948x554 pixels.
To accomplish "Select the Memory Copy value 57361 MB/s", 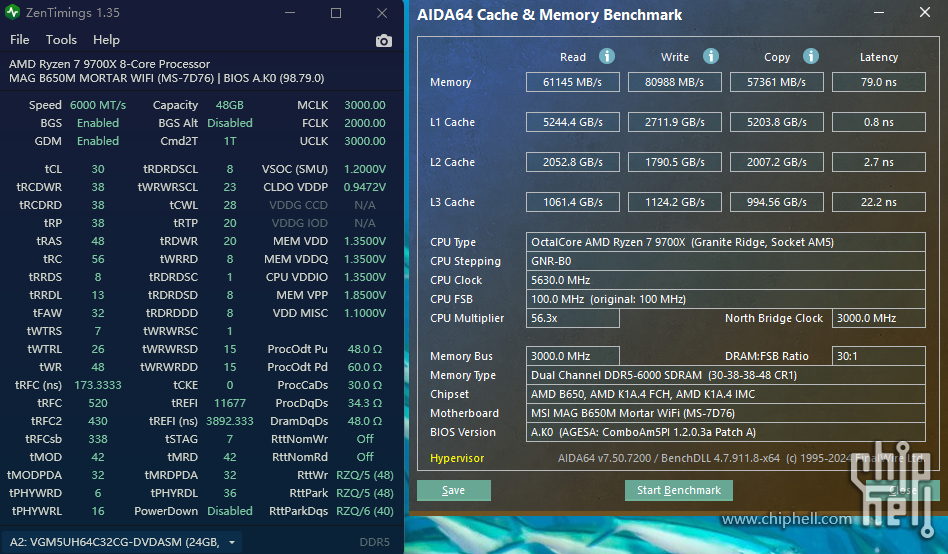I will point(777,82).
